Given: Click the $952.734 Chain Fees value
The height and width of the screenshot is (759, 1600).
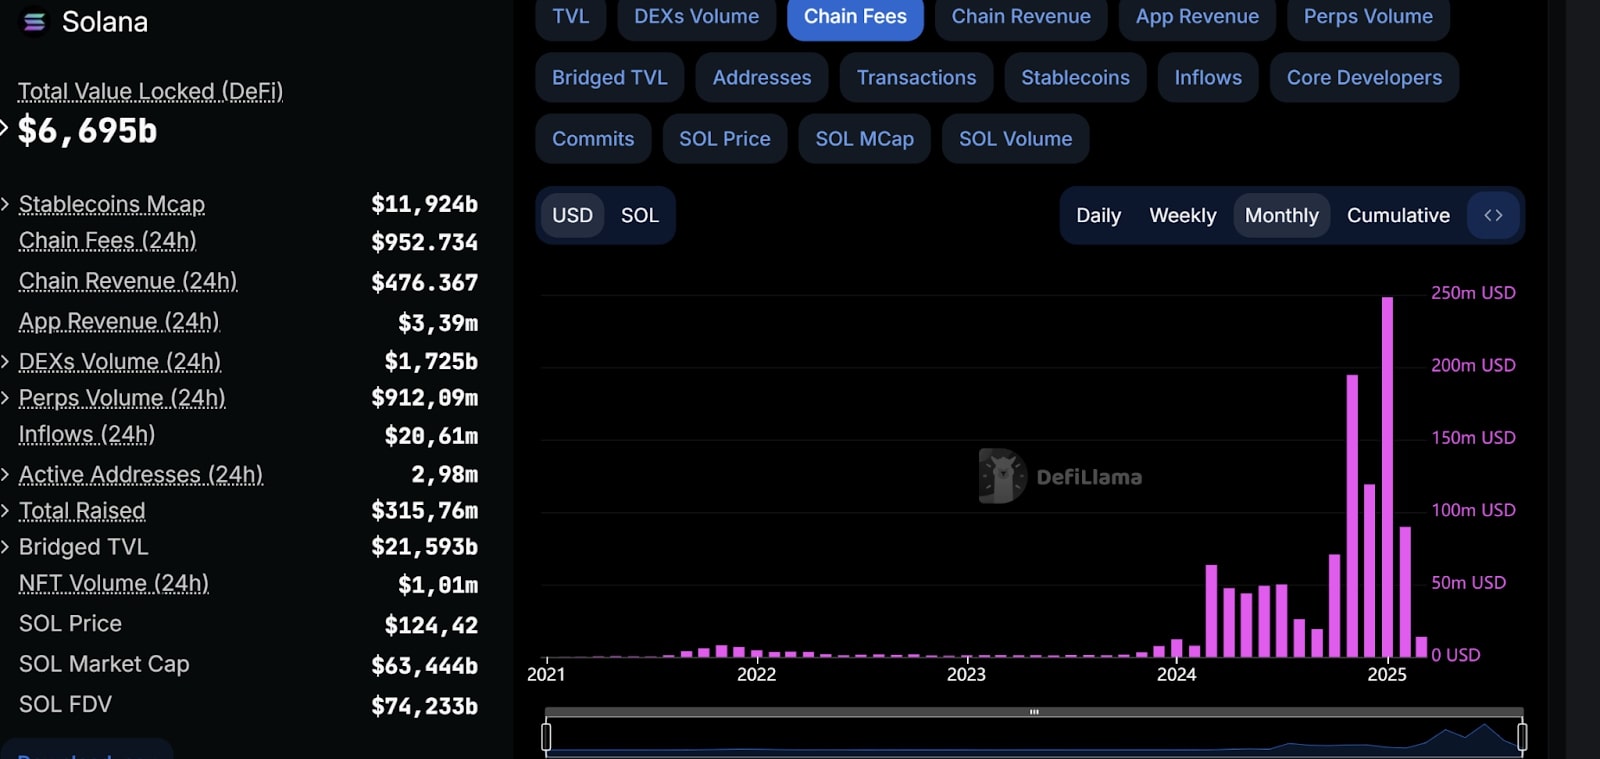Looking at the screenshot, I should click(424, 242).
